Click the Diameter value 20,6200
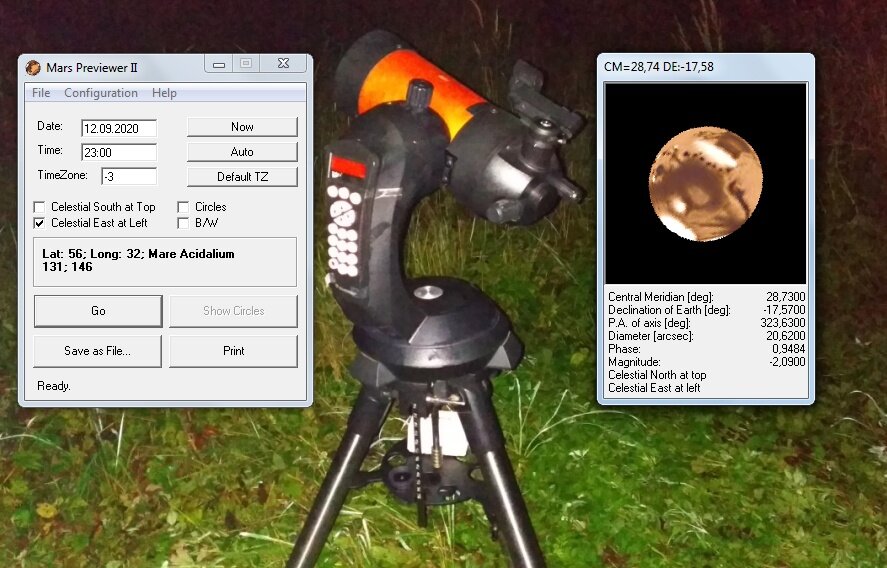 (x=785, y=335)
